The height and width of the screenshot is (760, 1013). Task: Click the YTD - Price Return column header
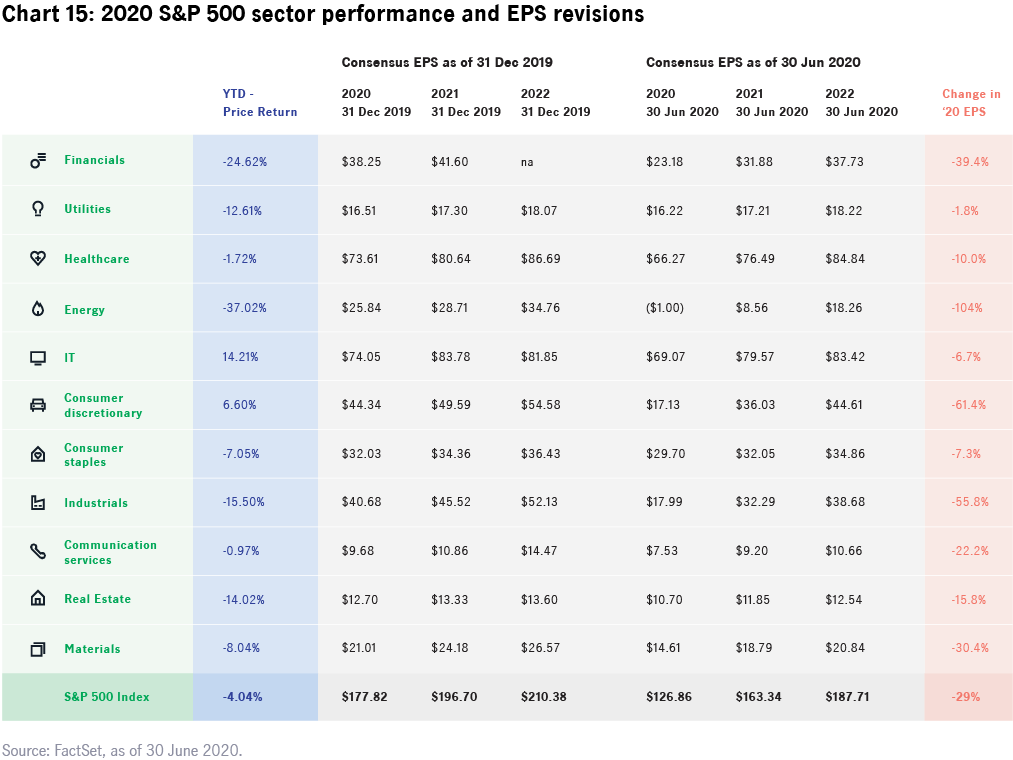point(259,103)
